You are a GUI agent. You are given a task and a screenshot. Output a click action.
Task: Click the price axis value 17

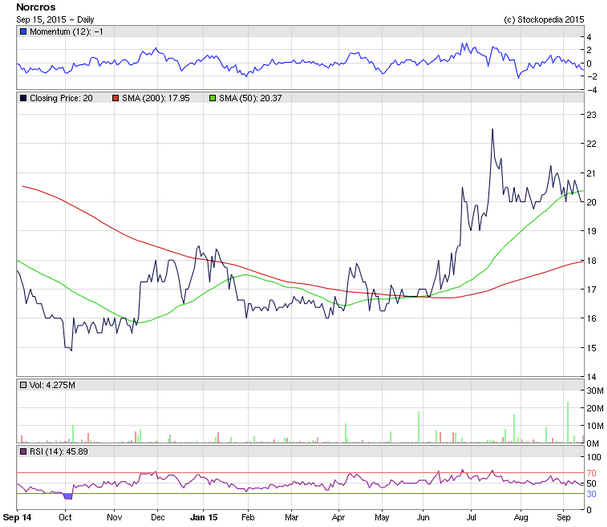[592, 290]
